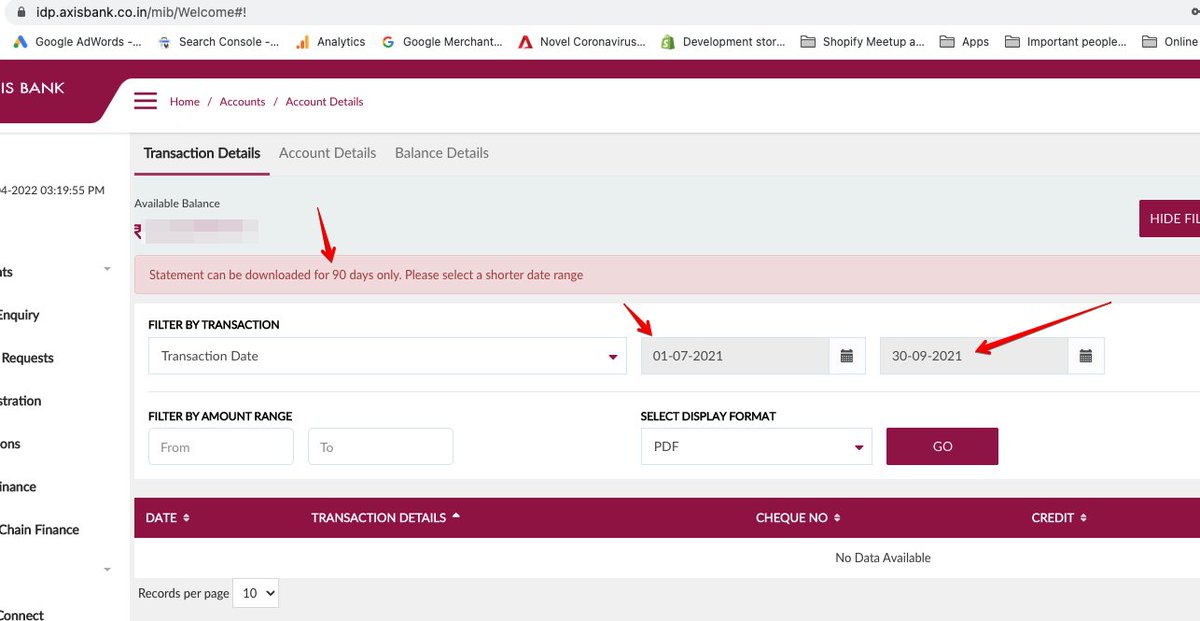Open the Google Merchant bookmark
This screenshot has width=1200, height=621.
coord(442,42)
